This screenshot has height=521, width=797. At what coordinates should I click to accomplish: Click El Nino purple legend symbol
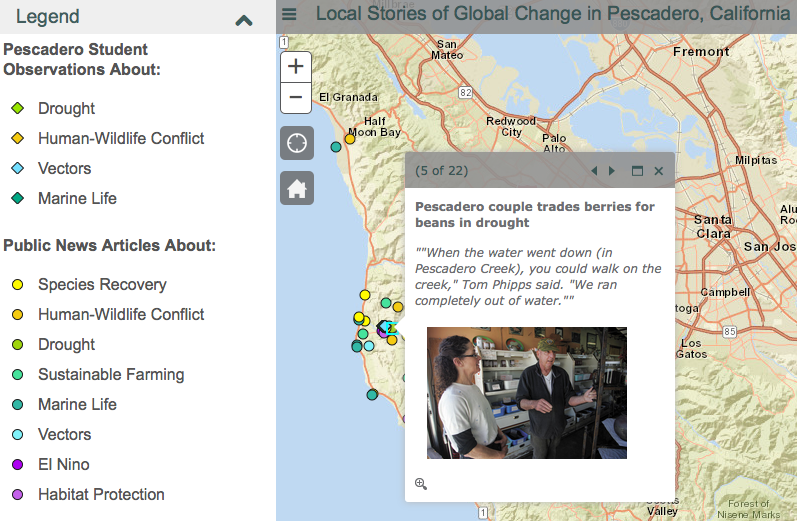point(17,464)
